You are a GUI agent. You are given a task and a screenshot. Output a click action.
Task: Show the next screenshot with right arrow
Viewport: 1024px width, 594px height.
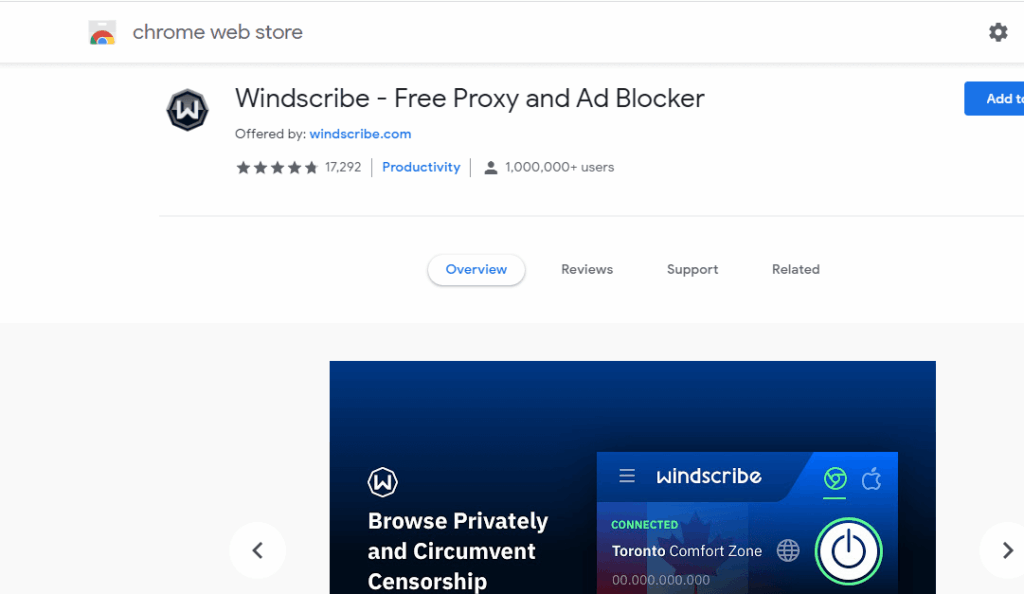click(x=1007, y=550)
